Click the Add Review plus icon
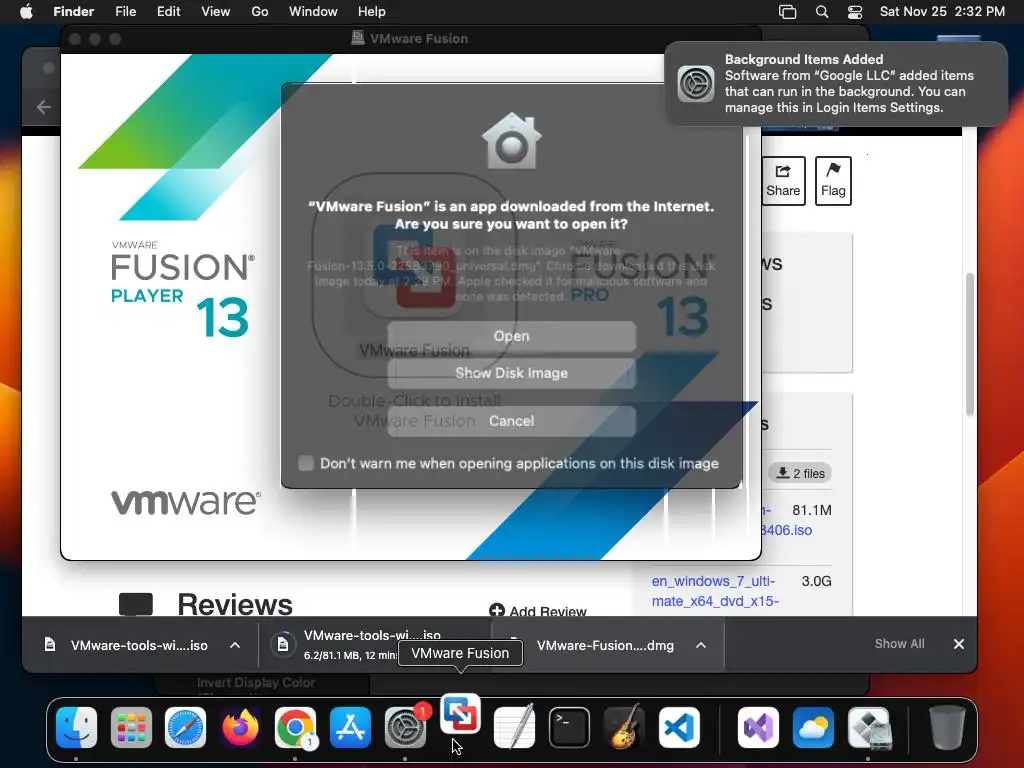1024x768 pixels. 497,611
